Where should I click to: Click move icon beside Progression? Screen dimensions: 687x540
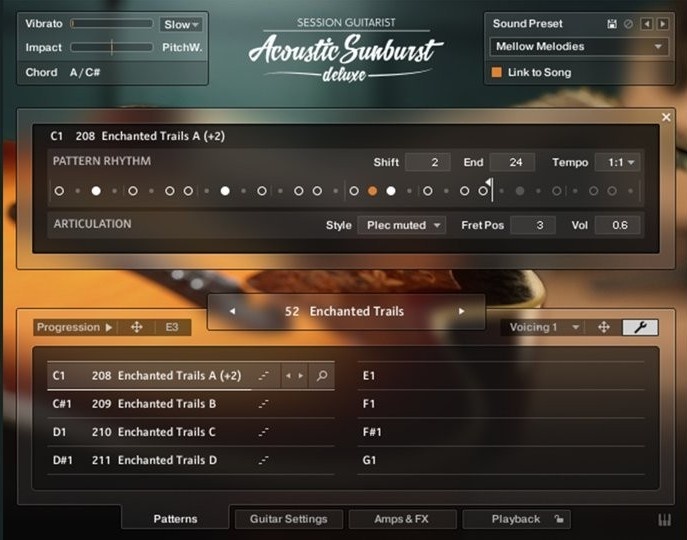click(137, 327)
